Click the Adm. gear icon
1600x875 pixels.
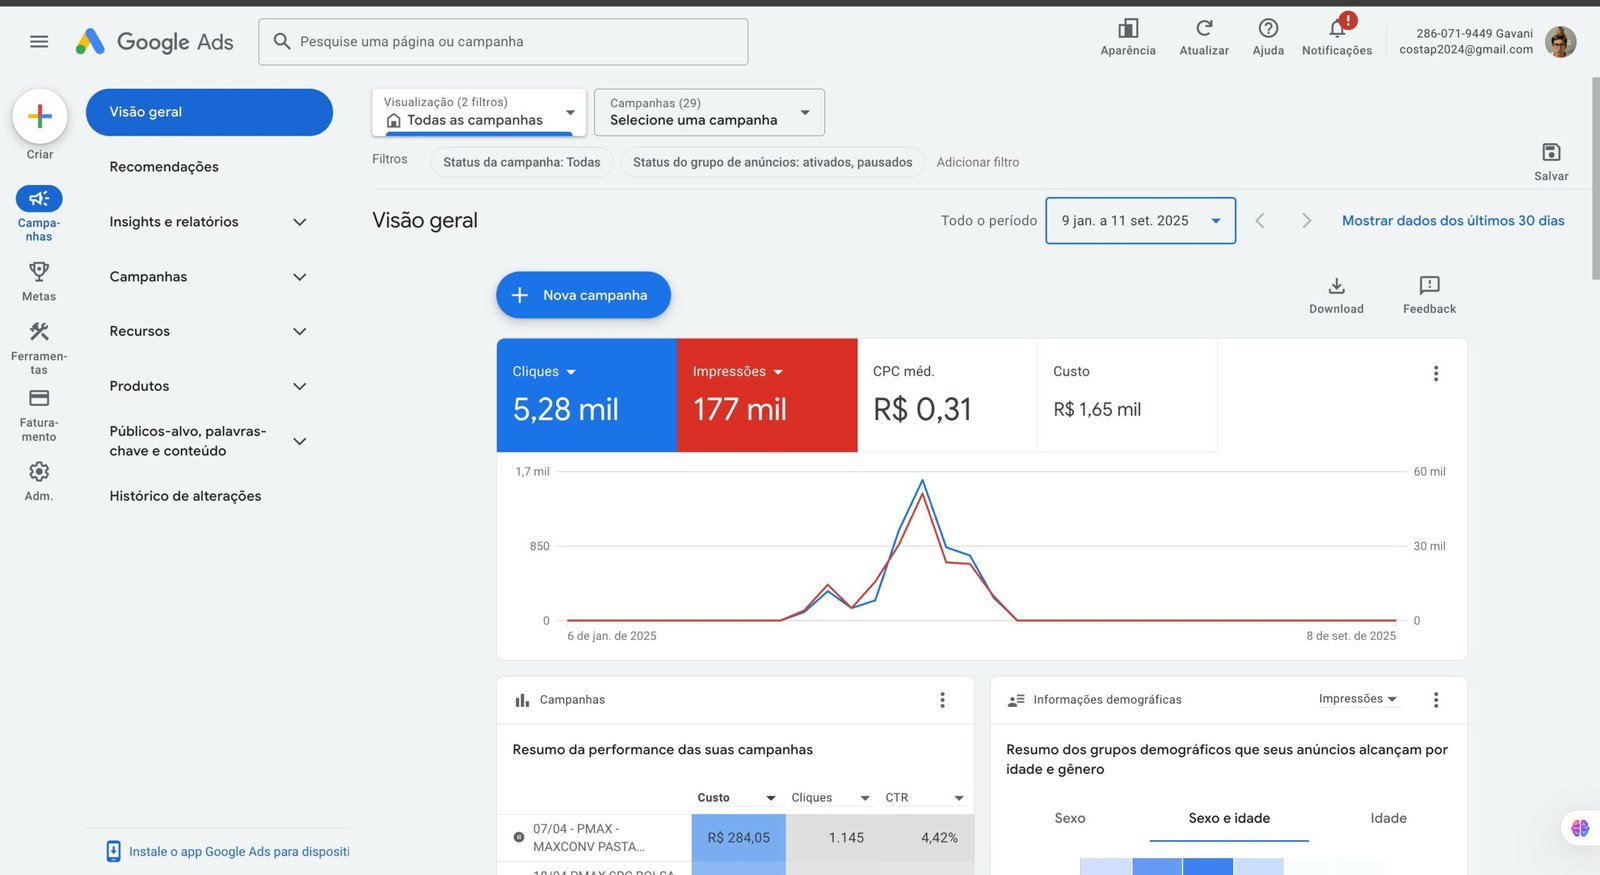pos(39,472)
